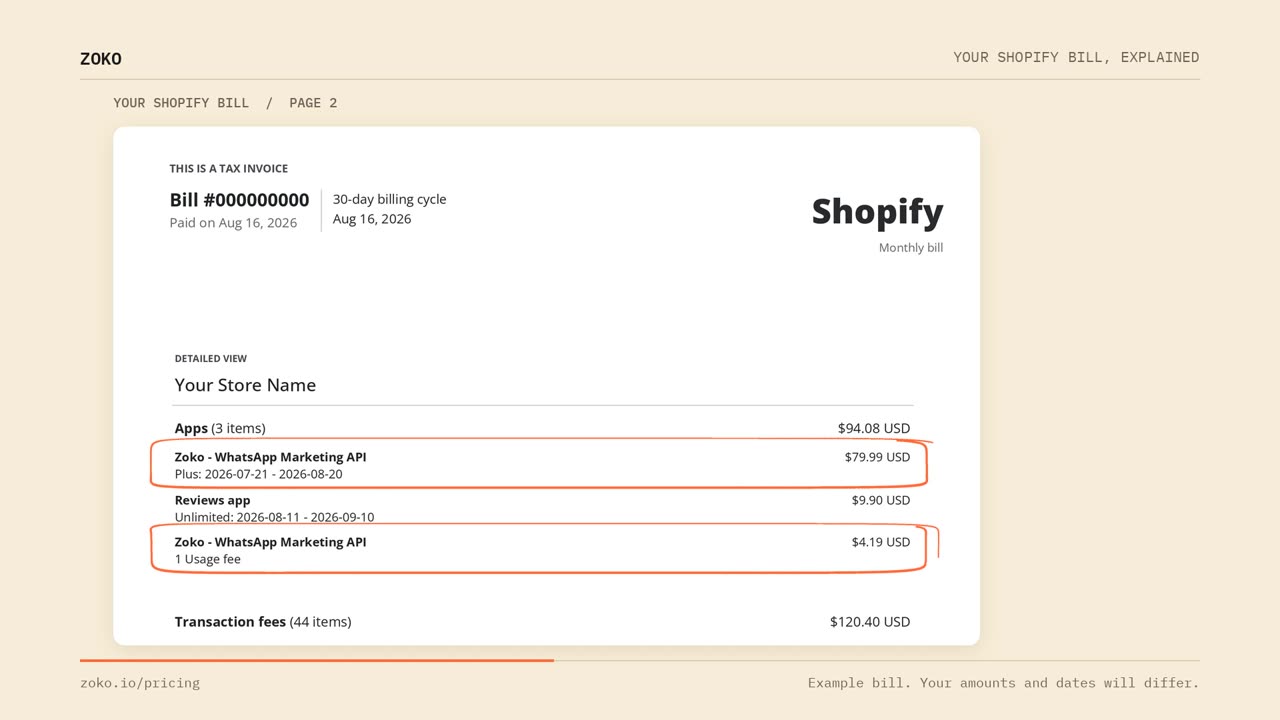Click the "$79.99 USD" amount
Viewport: 1280px width, 720px height.
(x=877, y=457)
